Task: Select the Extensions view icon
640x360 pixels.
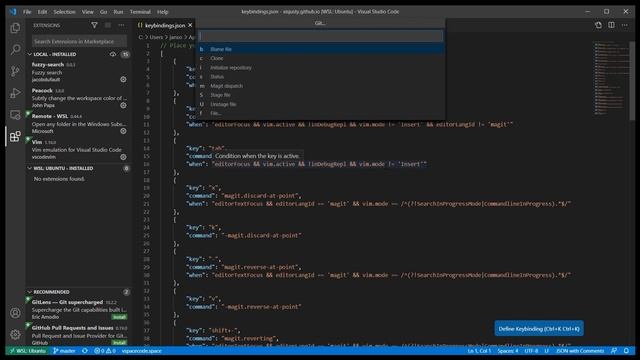Action: pos(15,136)
